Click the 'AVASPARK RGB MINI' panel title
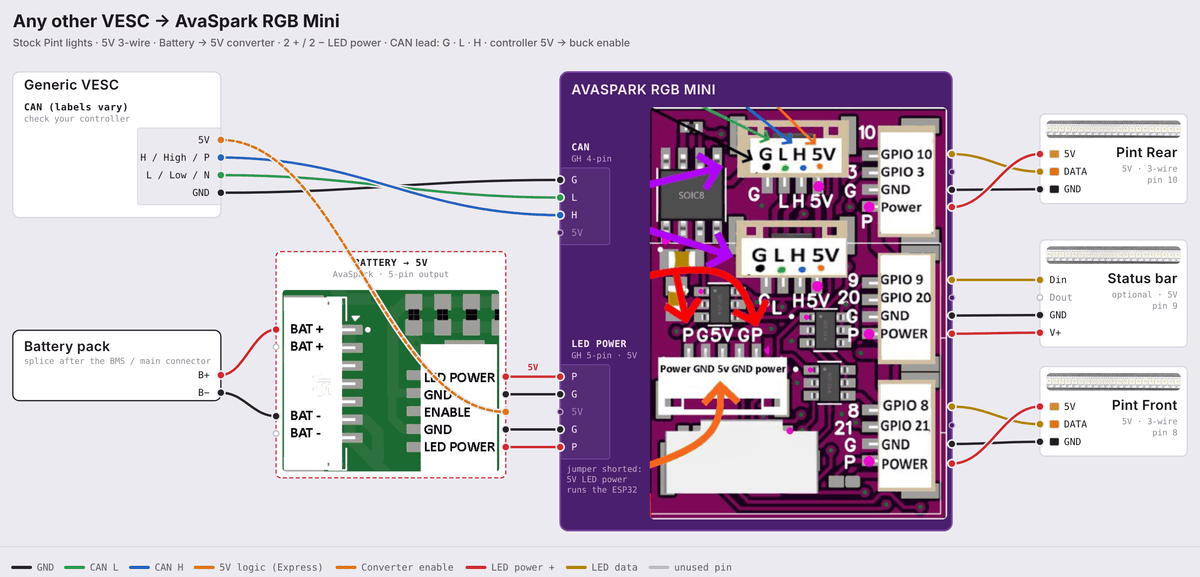The height and width of the screenshot is (577, 1200). pos(643,89)
